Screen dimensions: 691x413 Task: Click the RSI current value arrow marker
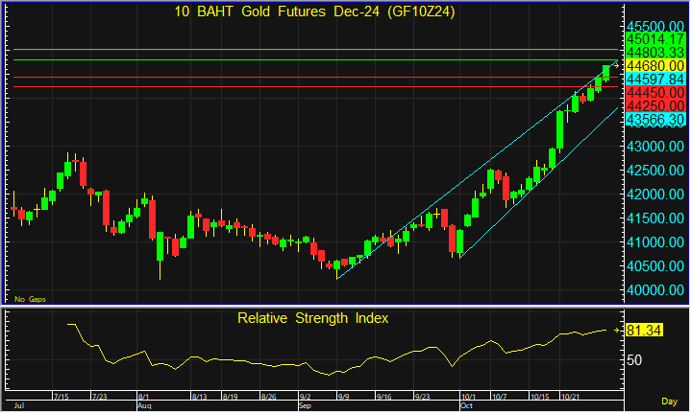coord(615,329)
